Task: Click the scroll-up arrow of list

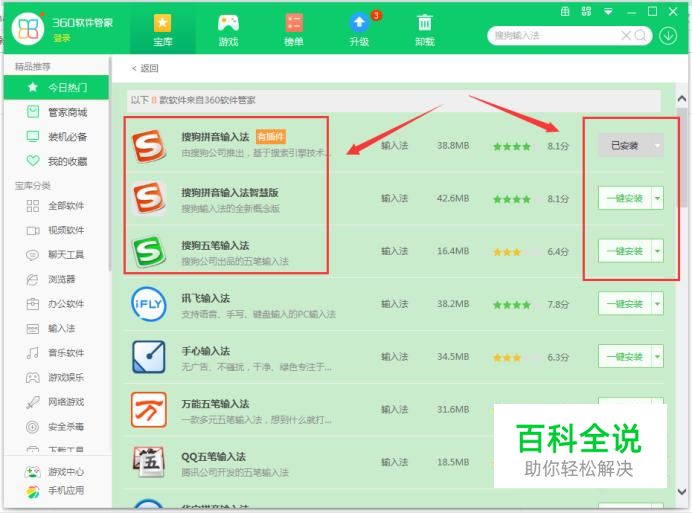Action: pyautogui.click(x=682, y=98)
